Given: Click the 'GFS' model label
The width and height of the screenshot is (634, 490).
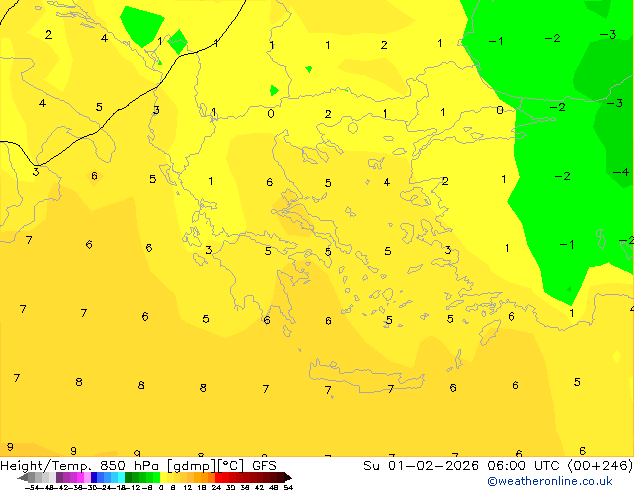Looking at the screenshot, I should [x=264, y=466].
